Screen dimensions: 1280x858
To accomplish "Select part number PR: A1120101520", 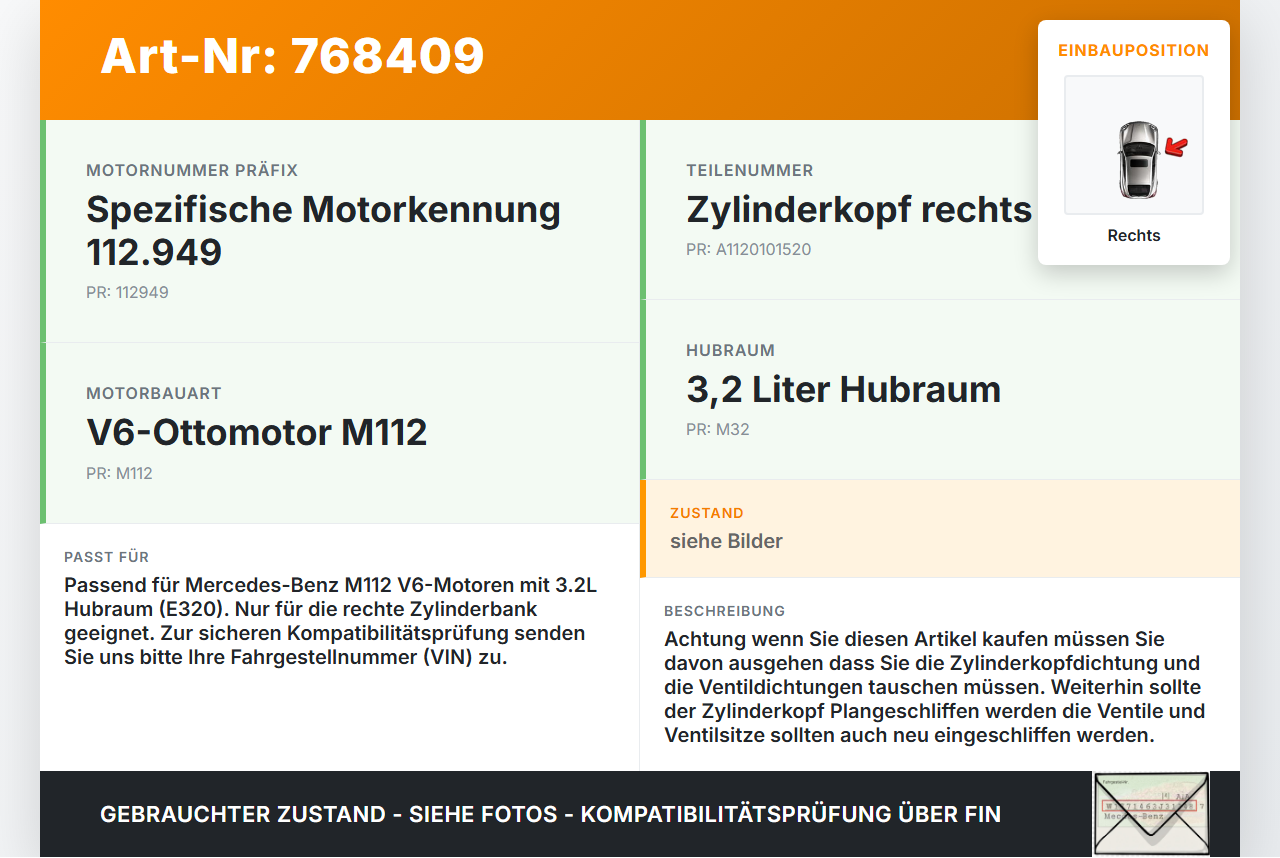I will coord(749,249).
